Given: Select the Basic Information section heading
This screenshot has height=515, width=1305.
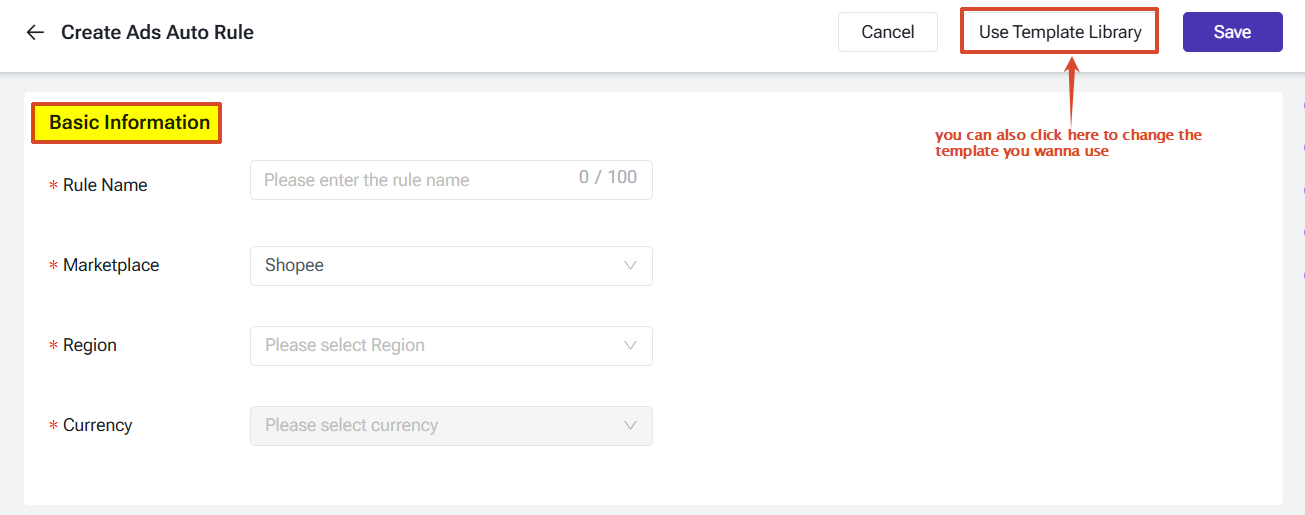Looking at the screenshot, I should tap(129, 123).
